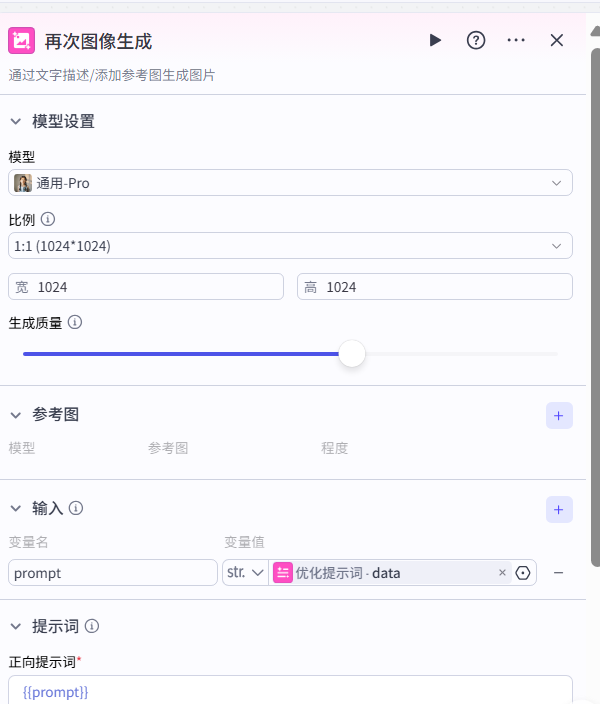Run the node with the play icon
Viewport: 600px width, 704px height.
click(x=435, y=40)
